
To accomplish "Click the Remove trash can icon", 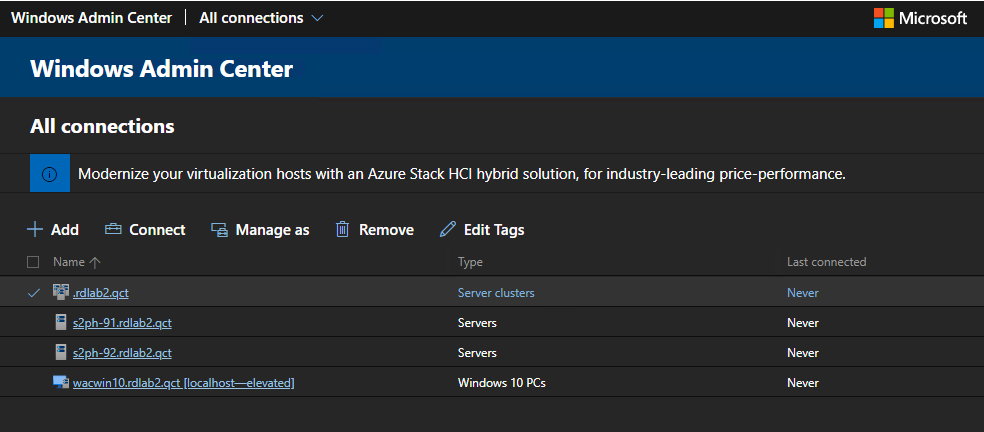I will point(342,230).
